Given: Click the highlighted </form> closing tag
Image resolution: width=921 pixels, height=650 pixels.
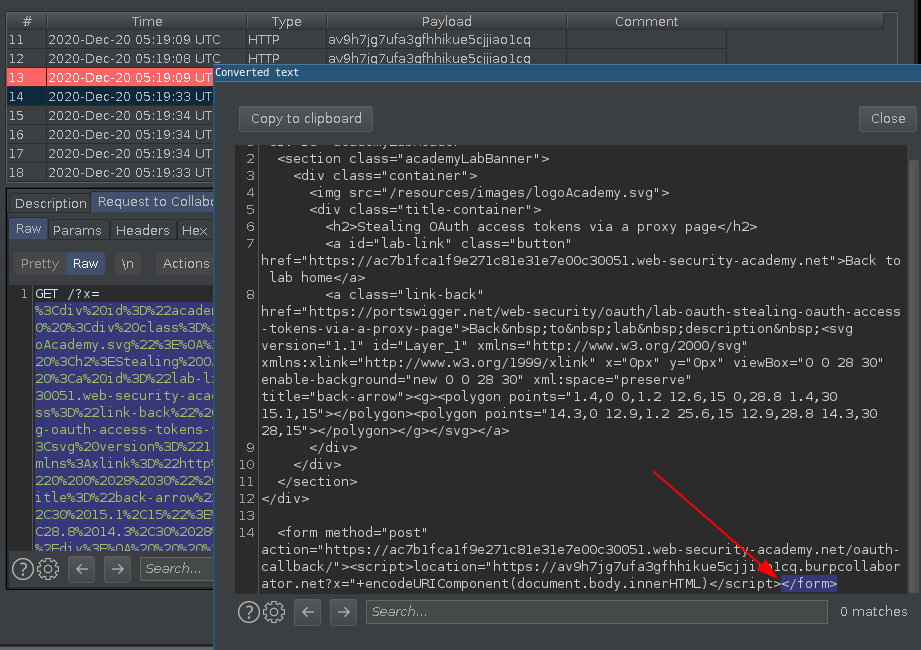Looking at the screenshot, I should click(809, 584).
